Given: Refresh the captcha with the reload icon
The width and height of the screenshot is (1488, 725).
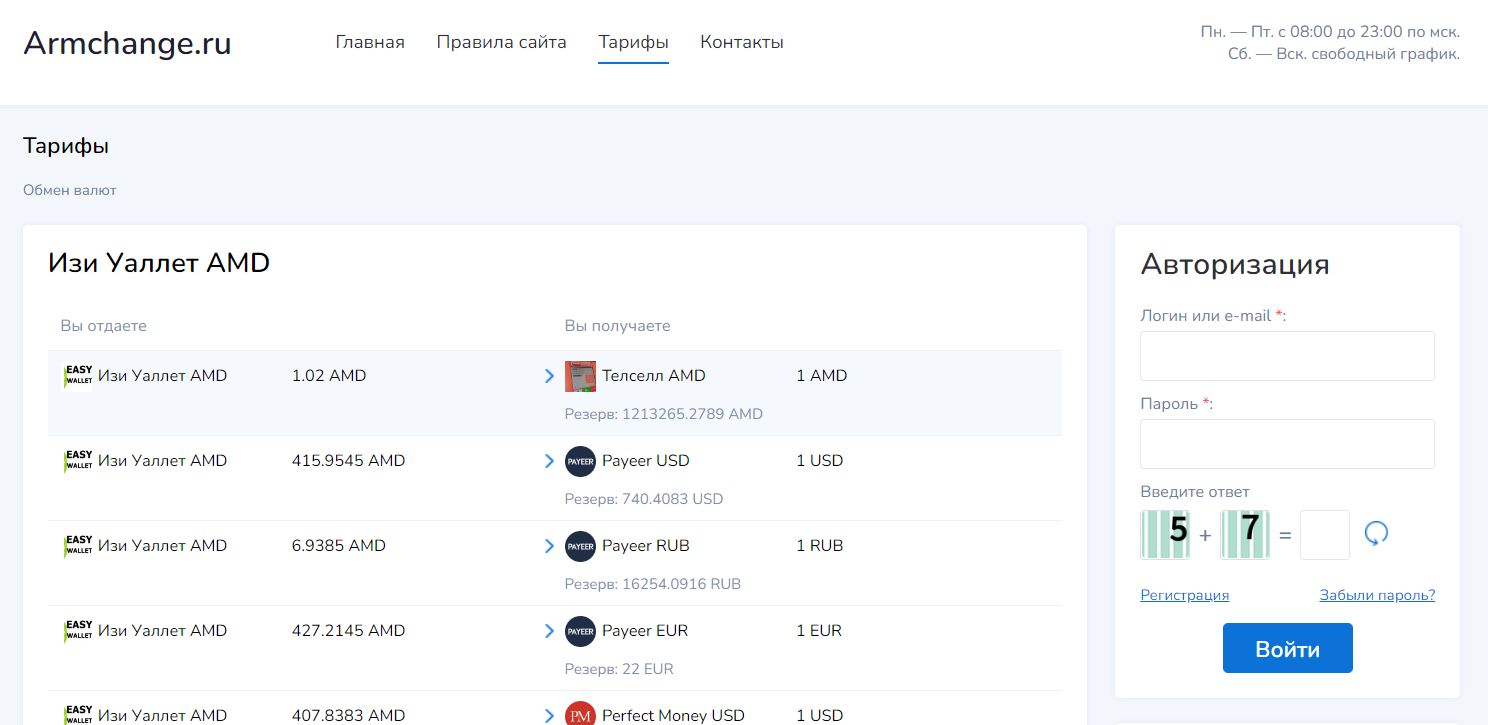Looking at the screenshot, I should tap(1376, 534).
